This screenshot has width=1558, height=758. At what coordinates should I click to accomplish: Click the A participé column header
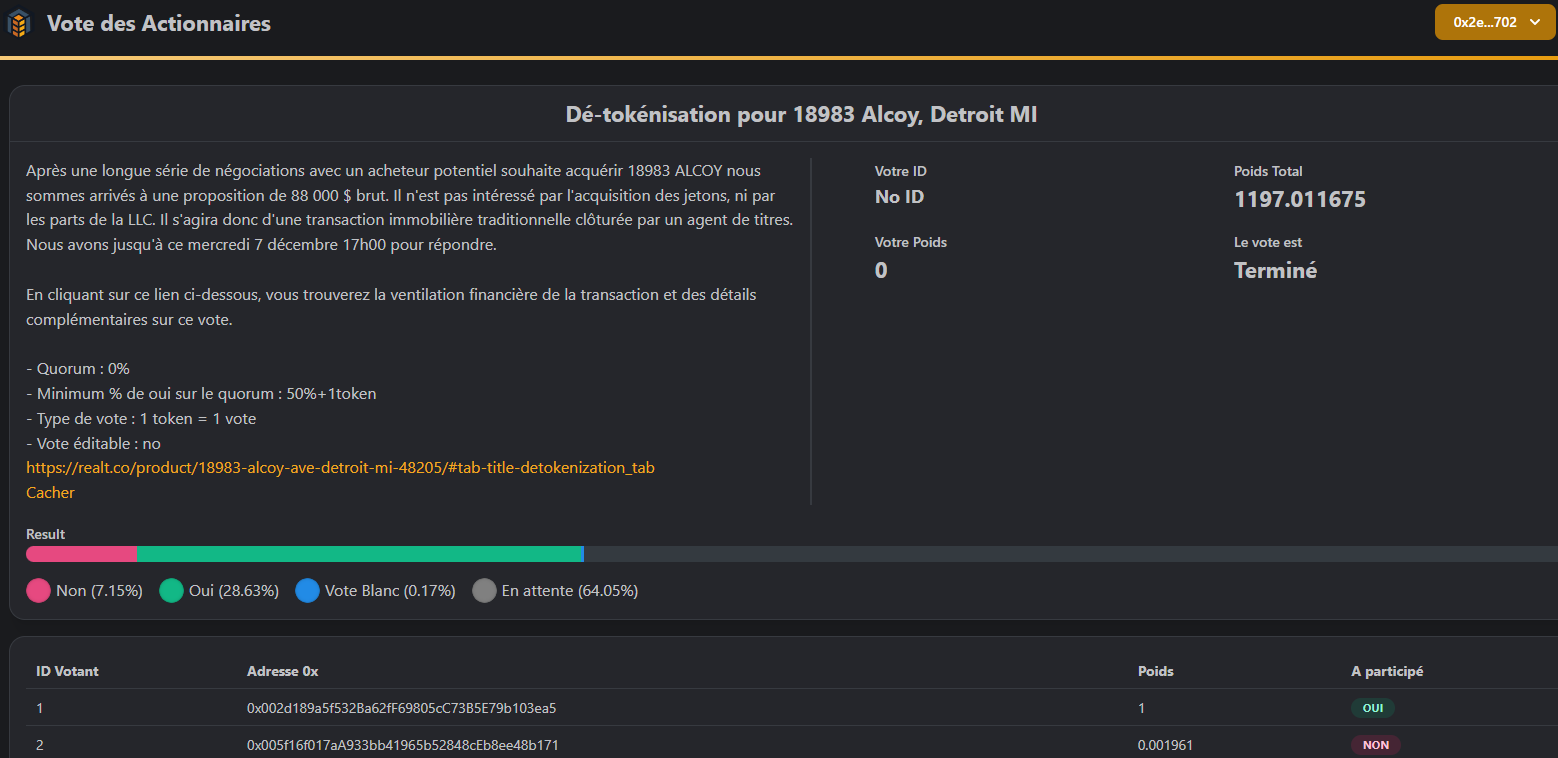click(x=1386, y=671)
